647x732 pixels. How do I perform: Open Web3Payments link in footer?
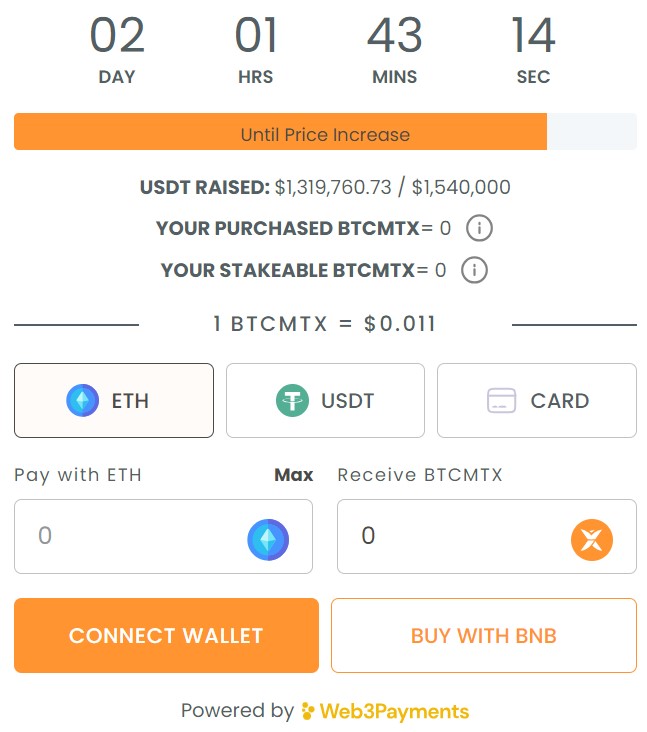(385, 711)
